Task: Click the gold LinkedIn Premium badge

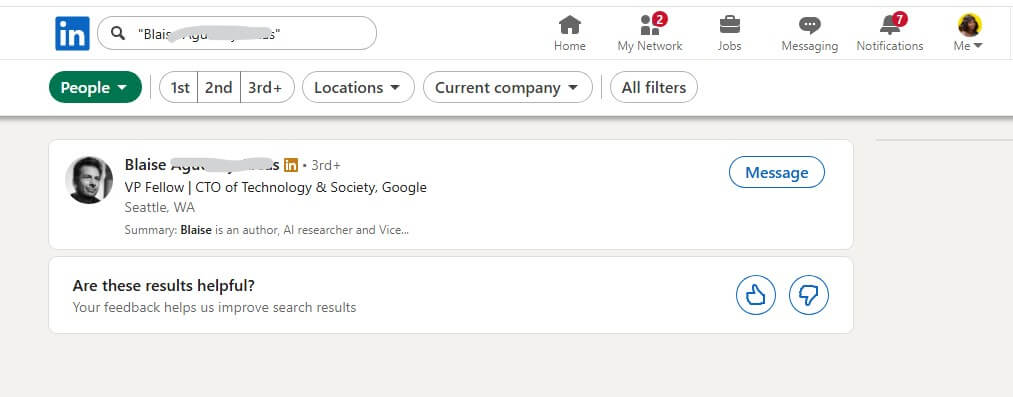Action: [x=291, y=165]
